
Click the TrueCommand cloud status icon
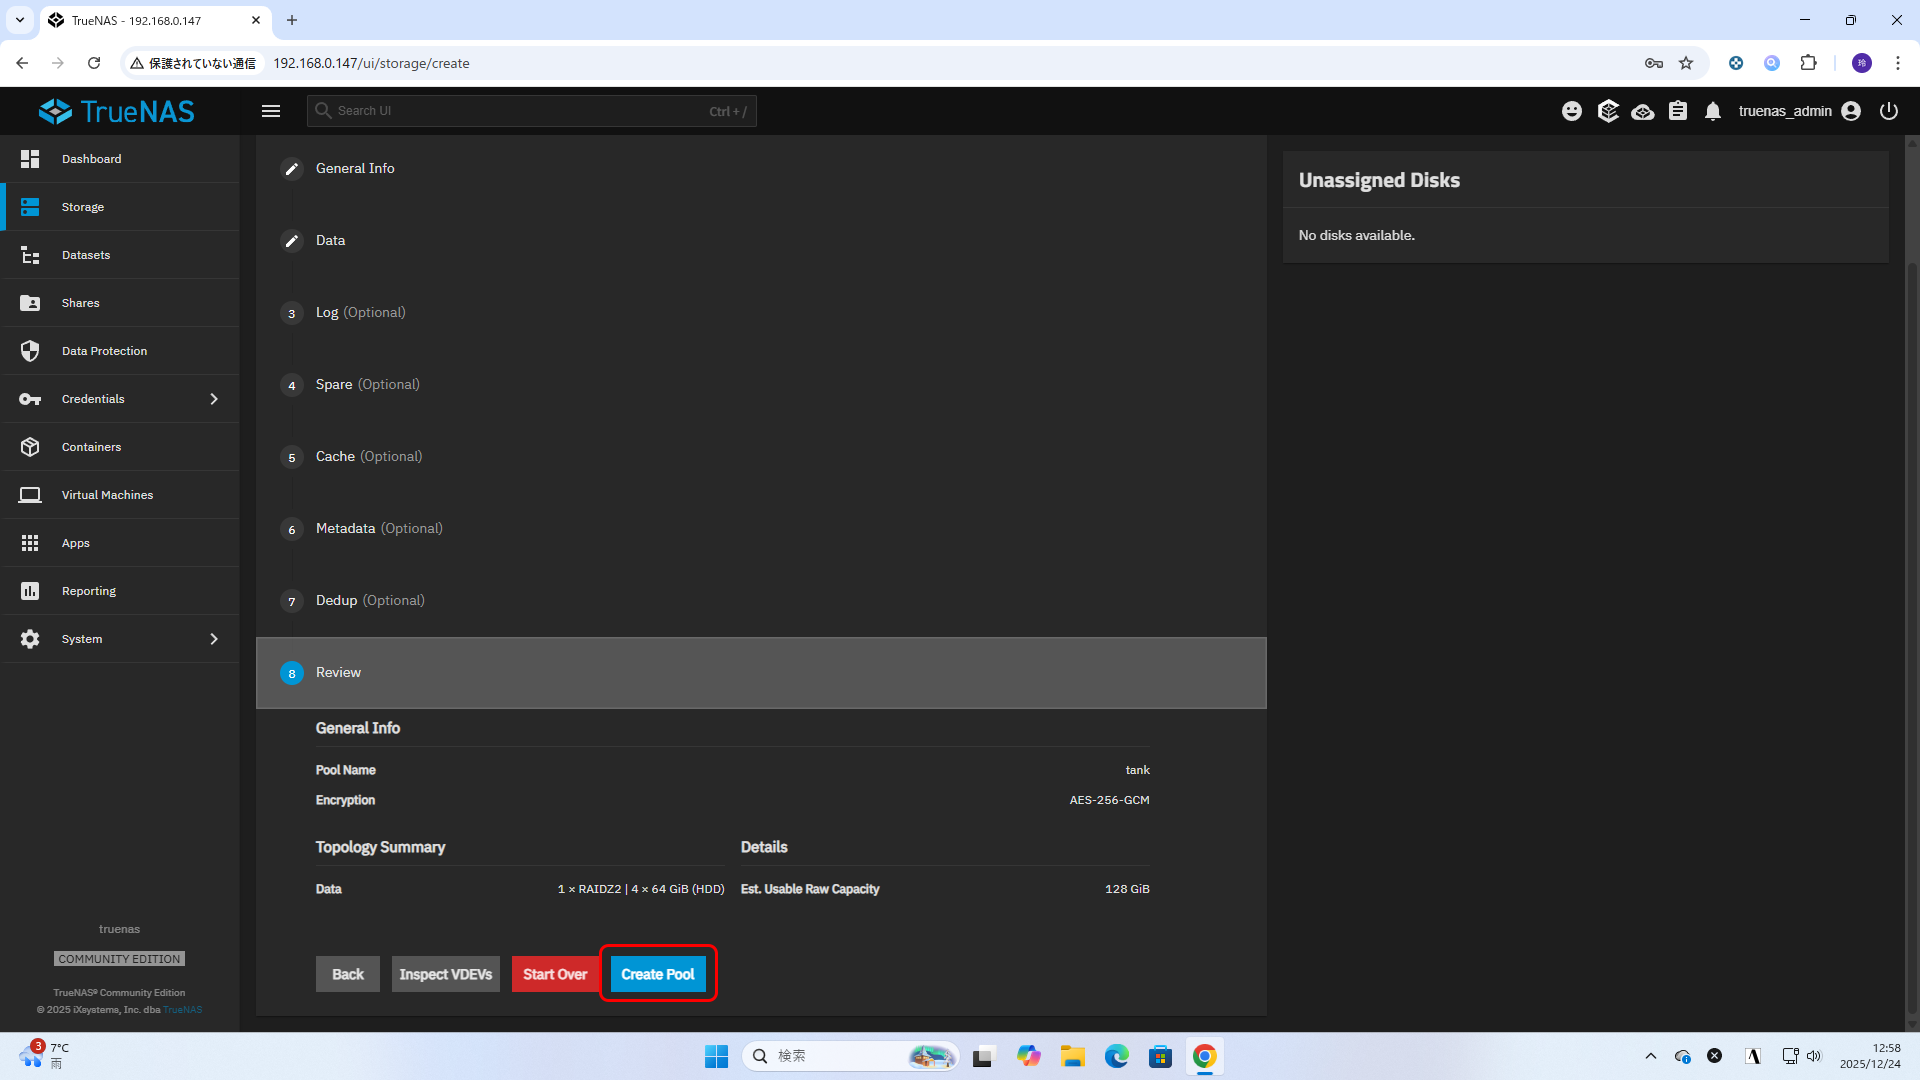tap(1642, 111)
